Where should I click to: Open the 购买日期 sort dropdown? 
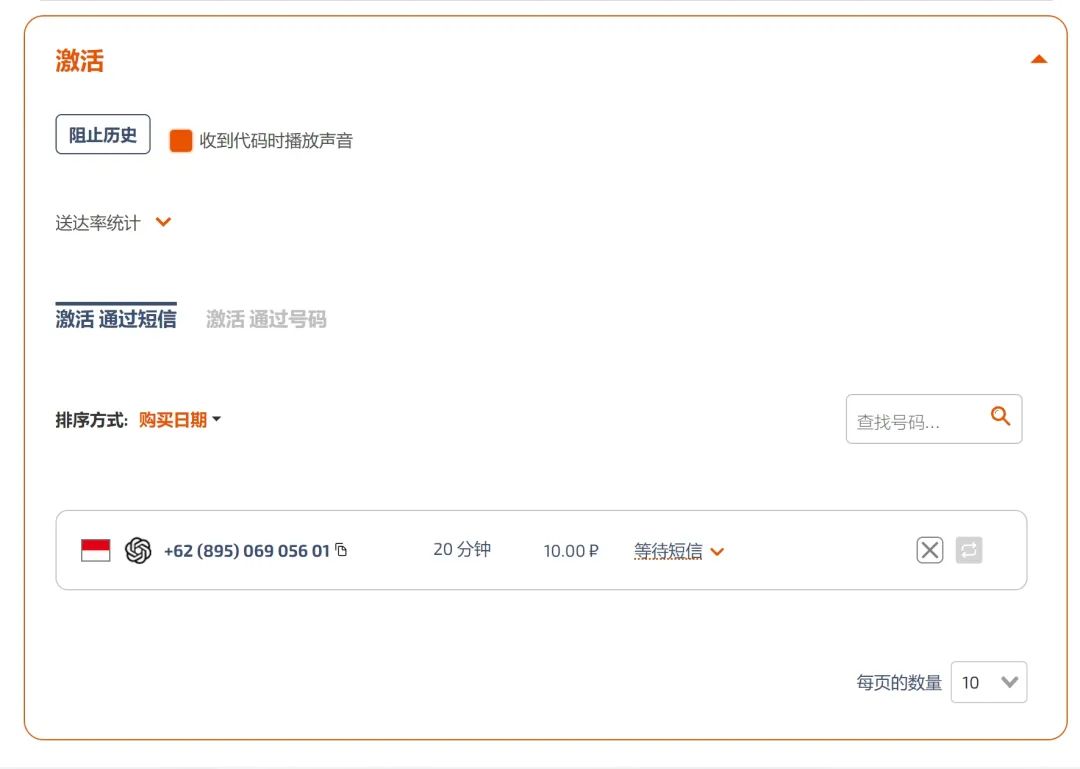179,420
